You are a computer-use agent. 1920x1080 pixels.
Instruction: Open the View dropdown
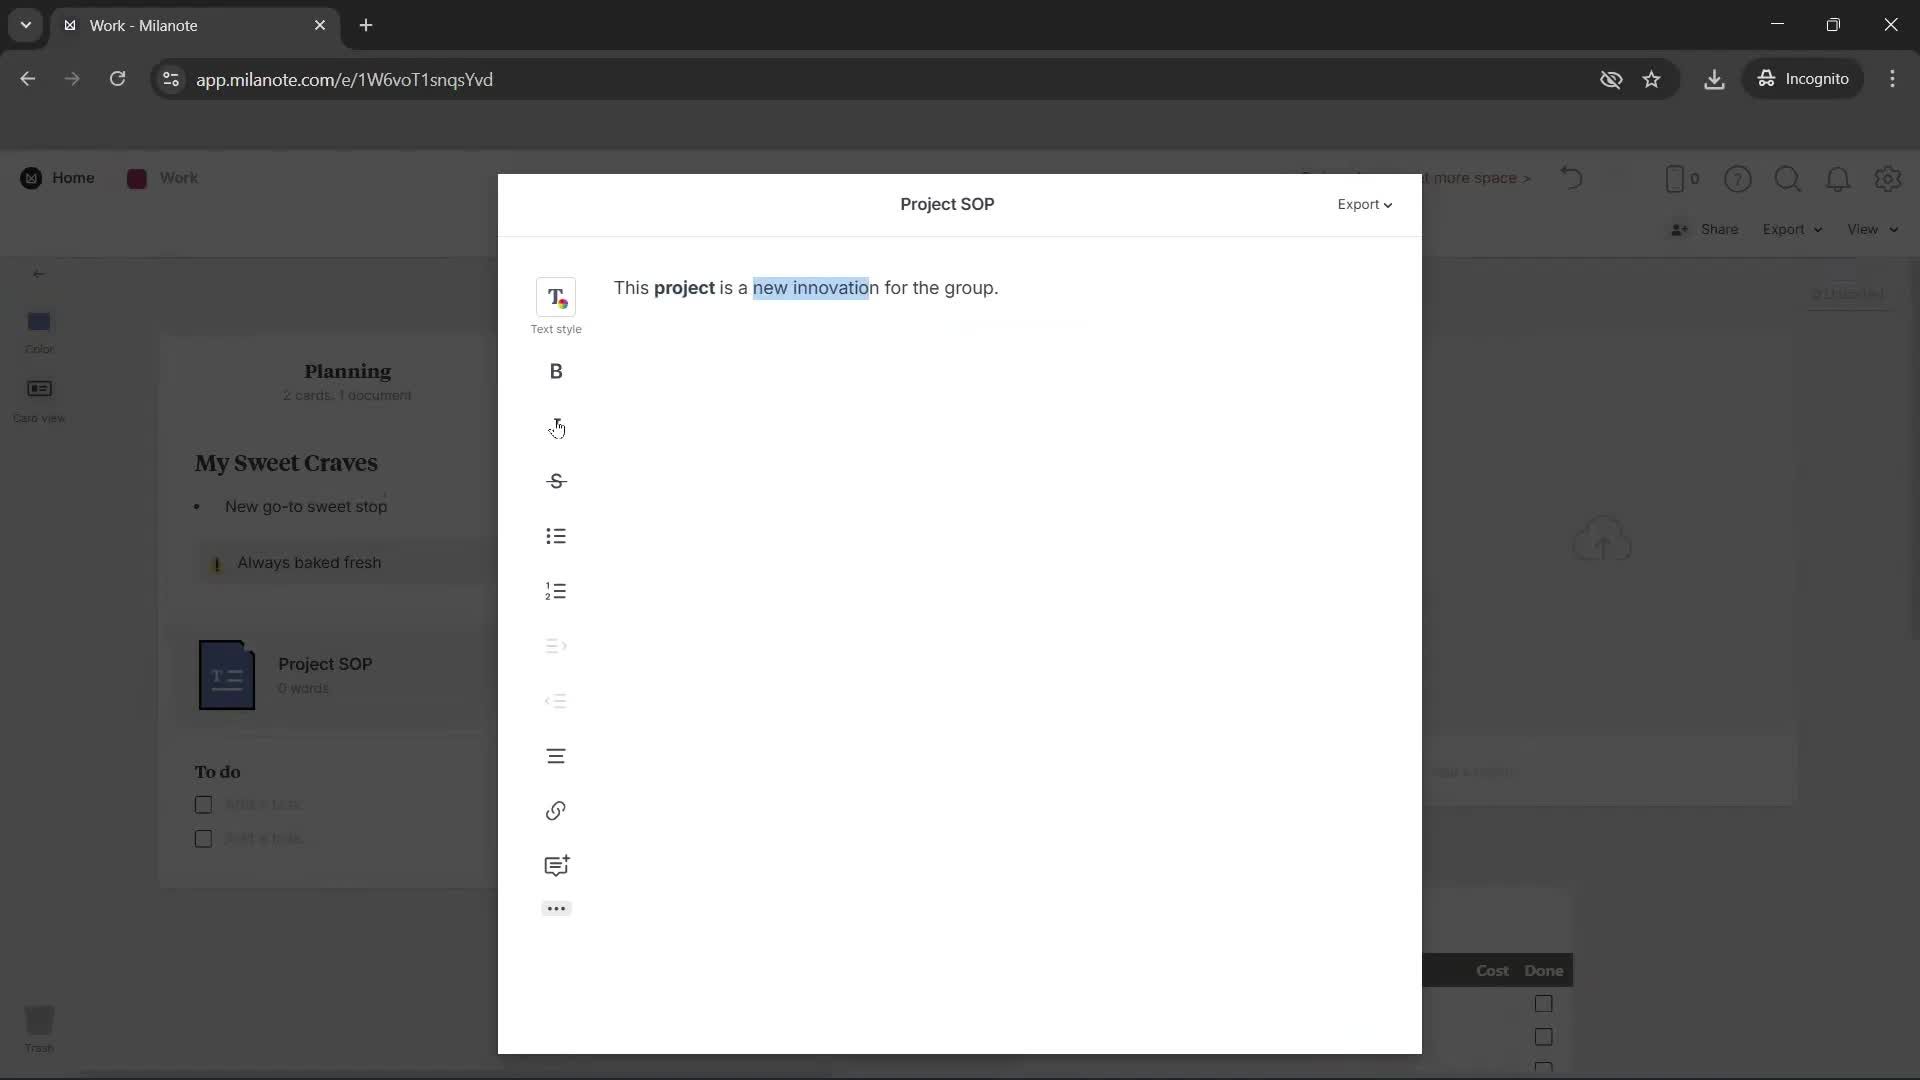tap(1871, 229)
